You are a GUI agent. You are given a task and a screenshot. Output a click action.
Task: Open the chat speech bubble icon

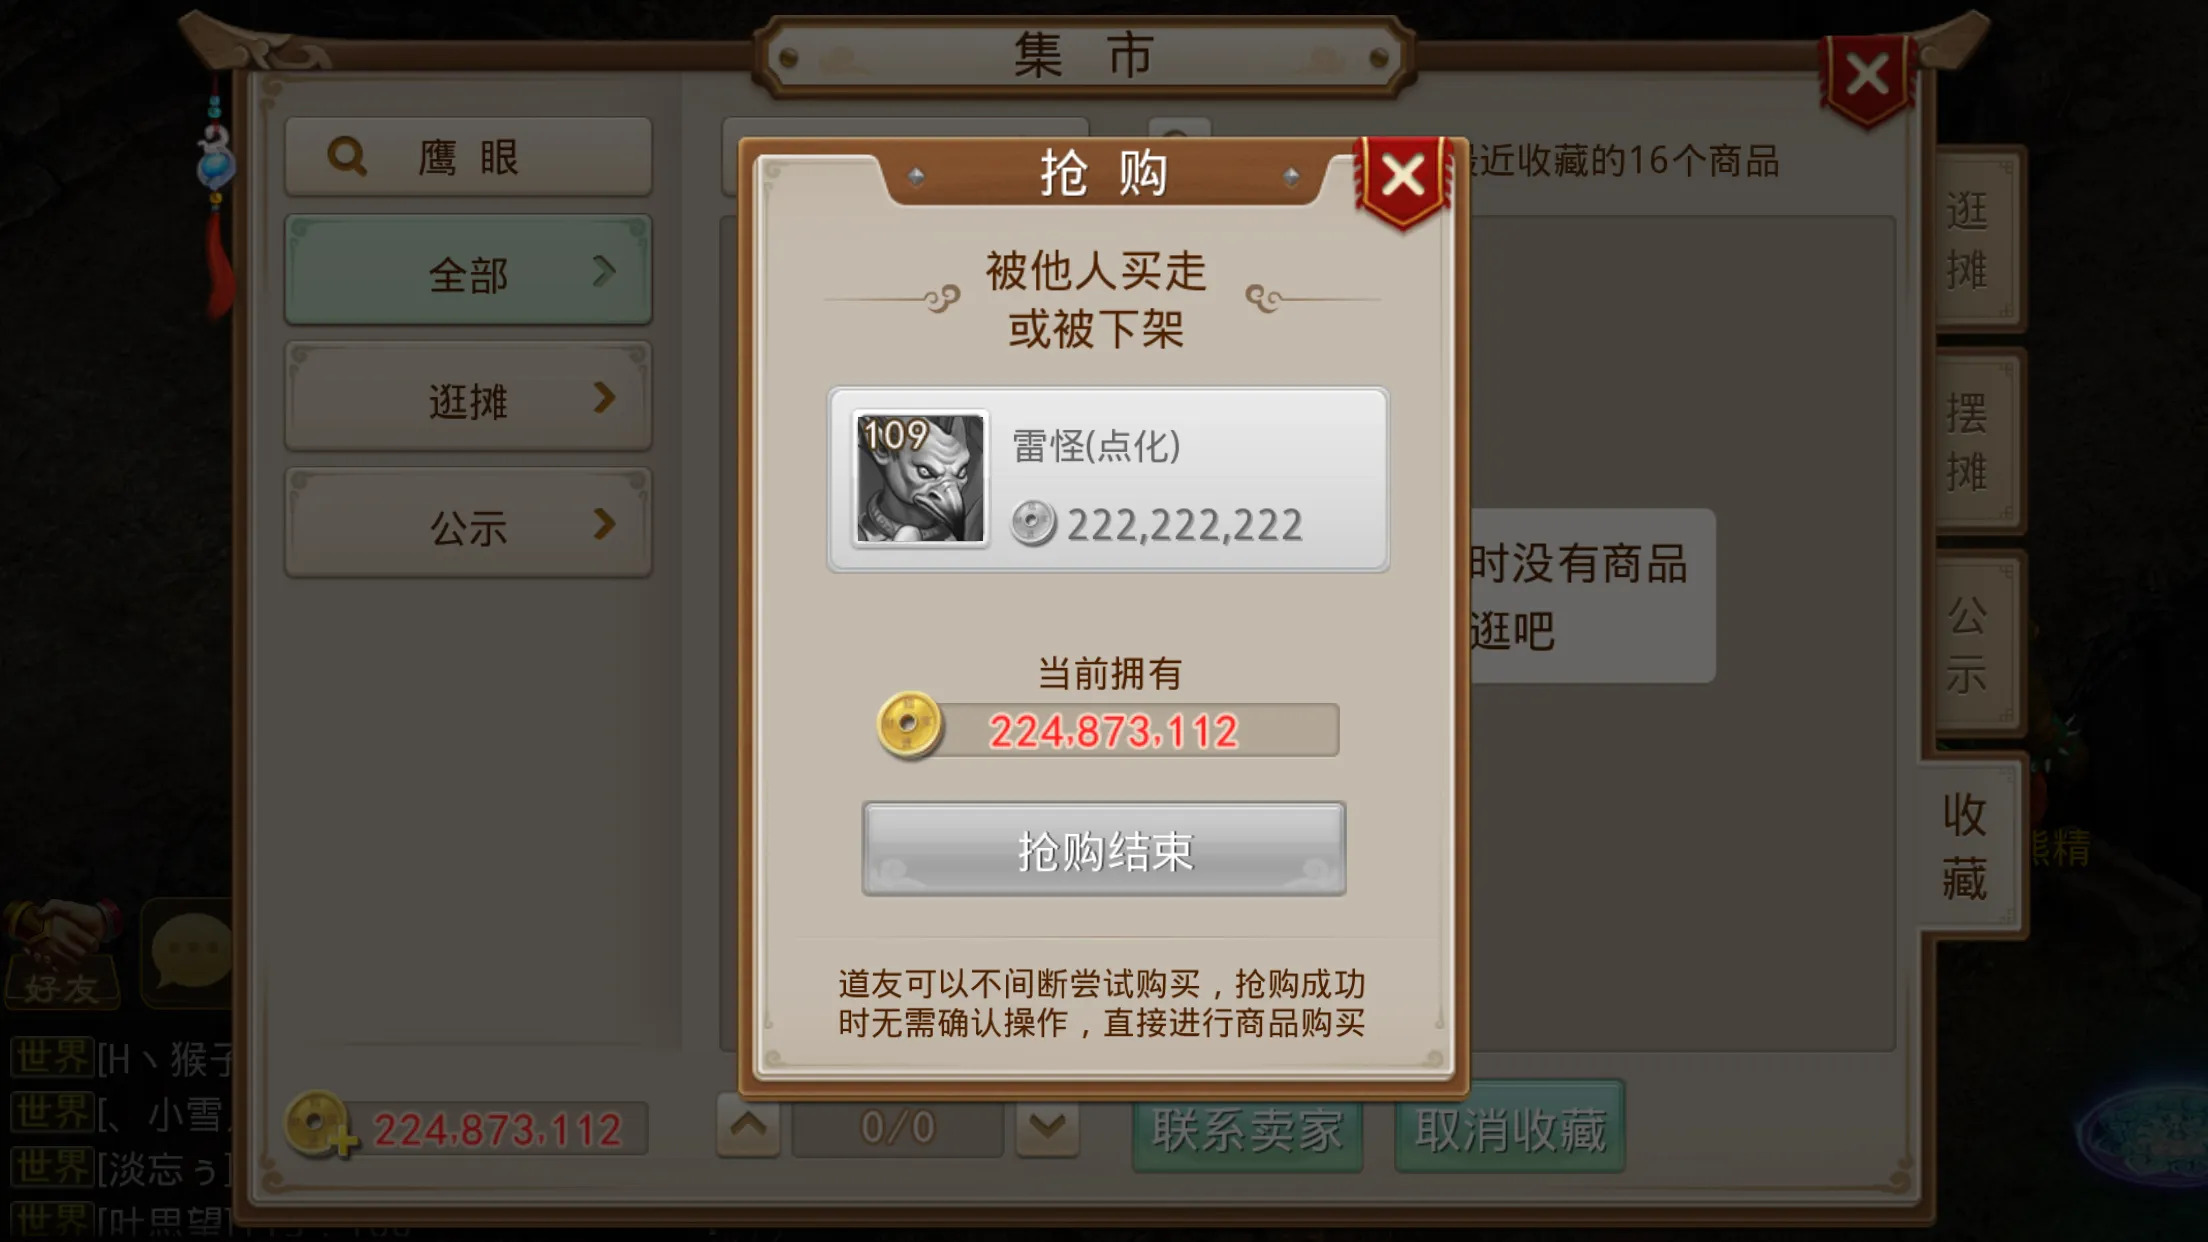pyautogui.click(x=188, y=951)
